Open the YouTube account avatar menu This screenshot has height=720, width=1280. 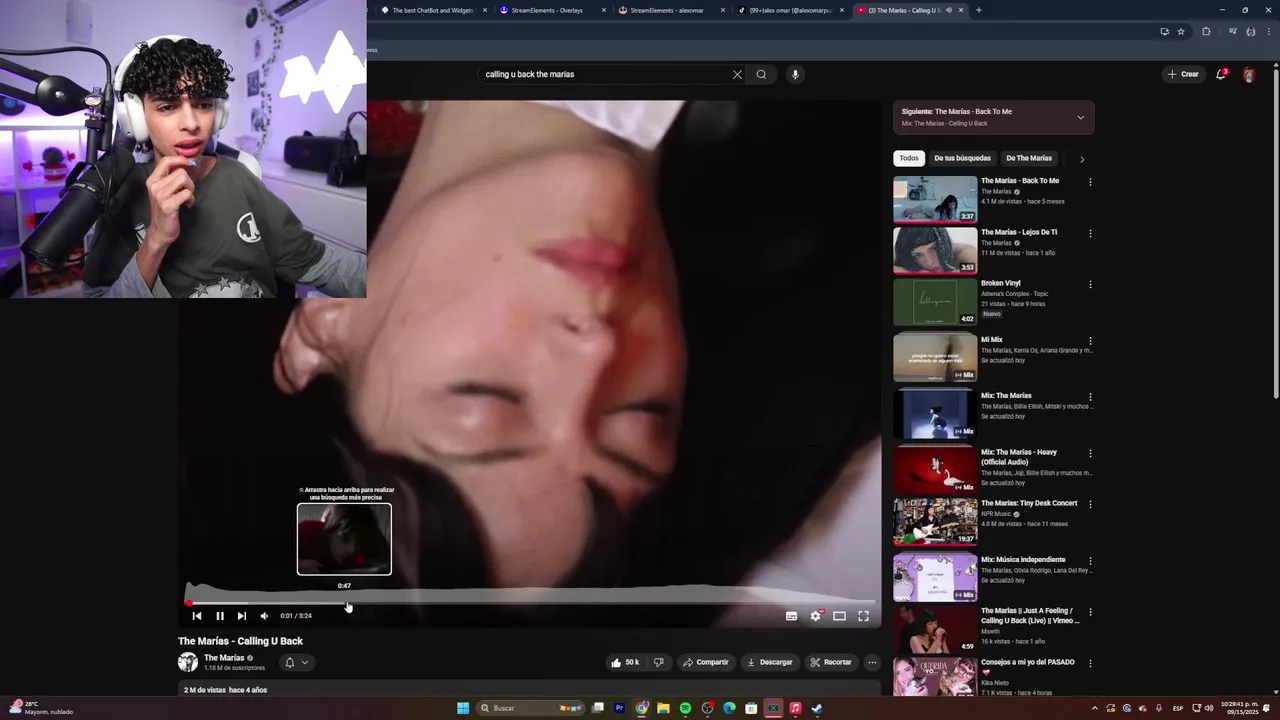pos(1249,75)
